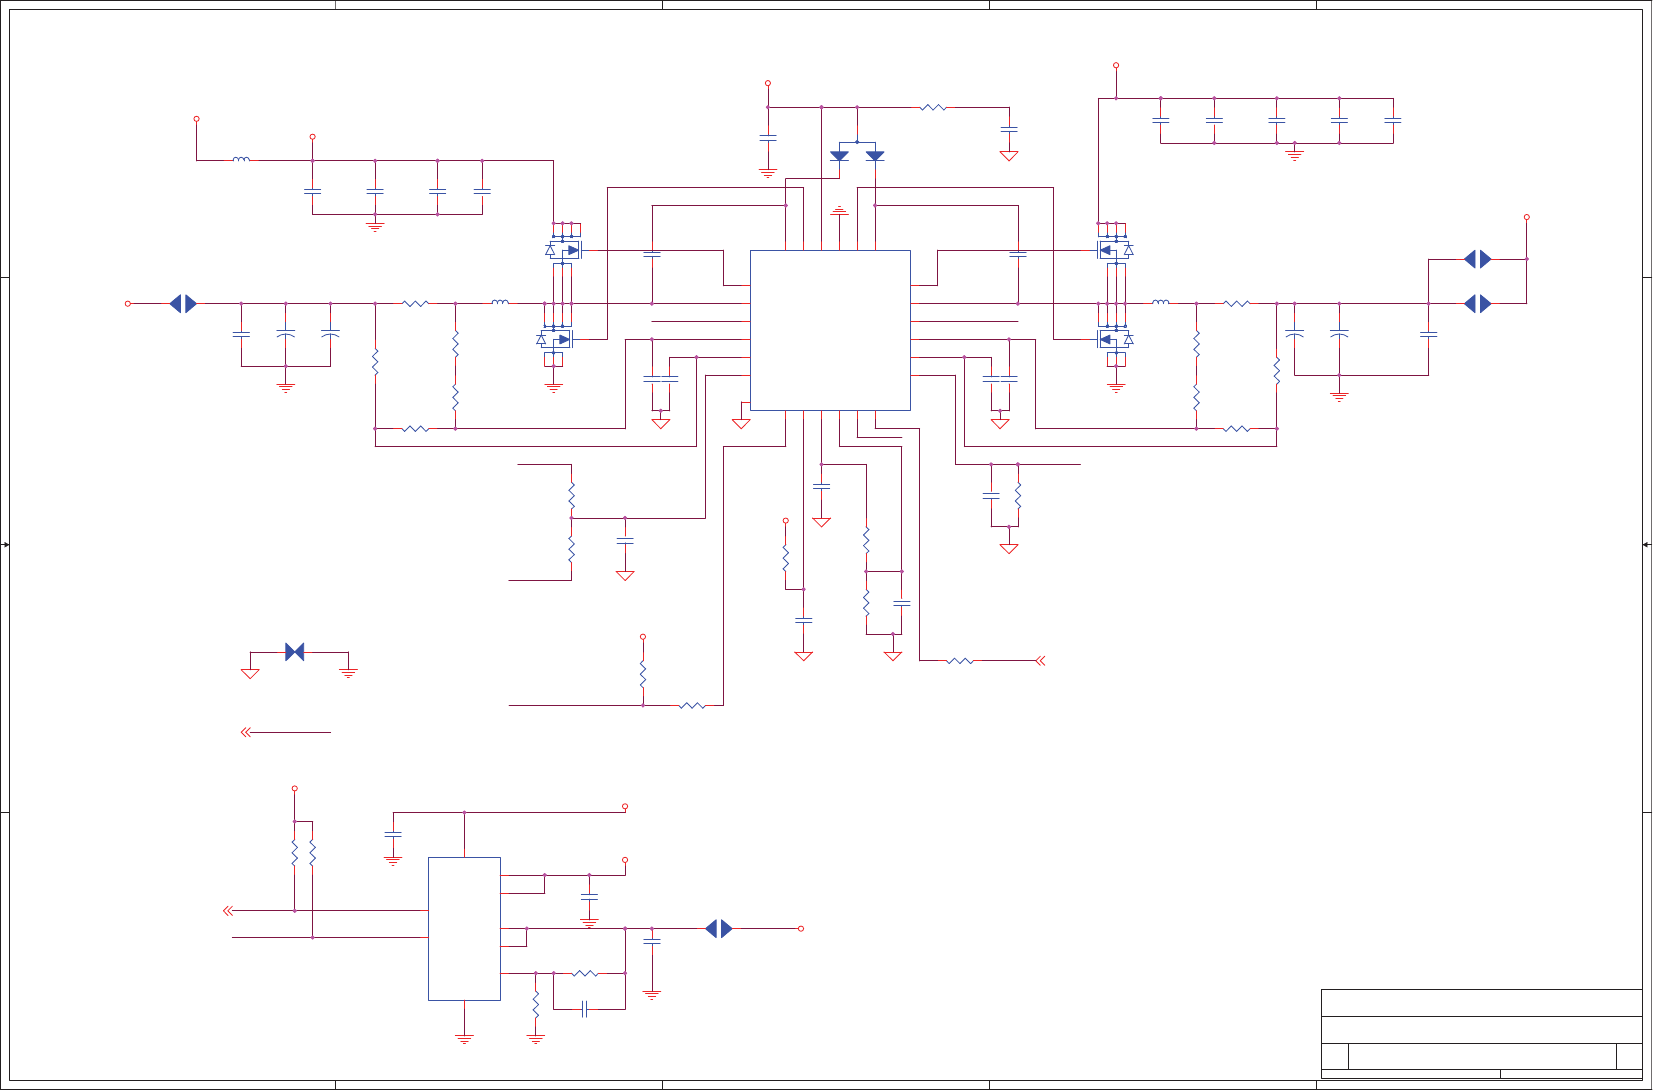The width and height of the screenshot is (1653, 1090).
Task: Select the upper MOSFET left of the central IC
Action: (563, 250)
